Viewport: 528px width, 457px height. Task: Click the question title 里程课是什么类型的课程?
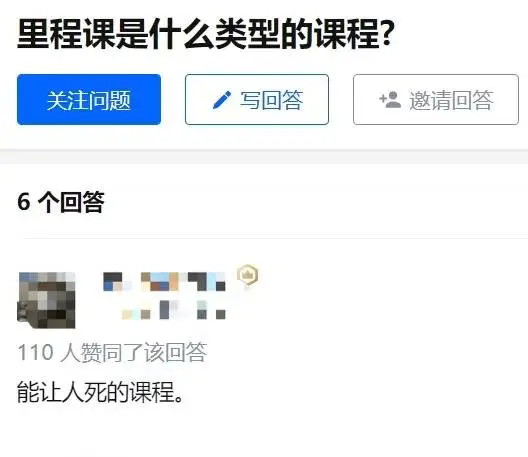[x=205, y=34]
